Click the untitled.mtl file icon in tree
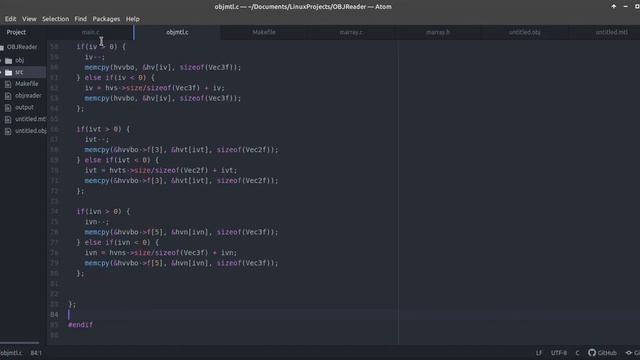 coord(8,120)
